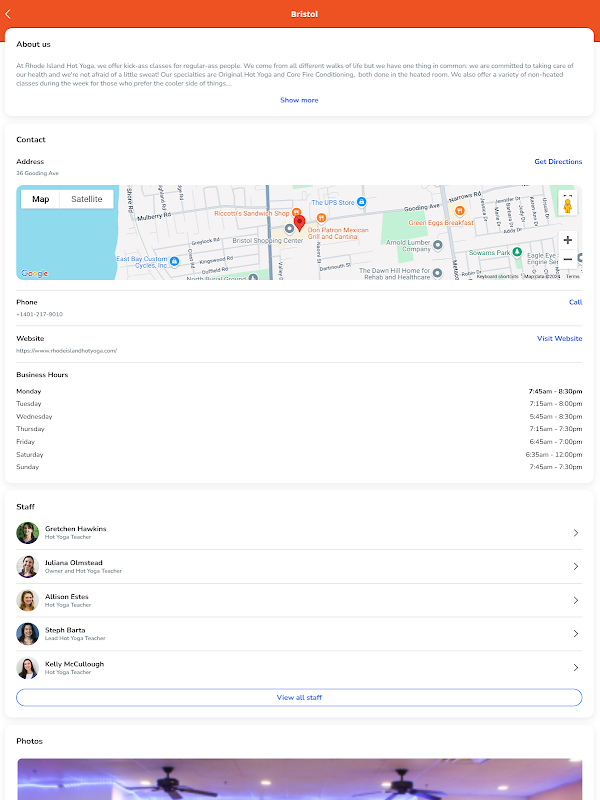This screenshot has width=600, height=800.
Task: Open map Terms link
Action: pos(572,277)
